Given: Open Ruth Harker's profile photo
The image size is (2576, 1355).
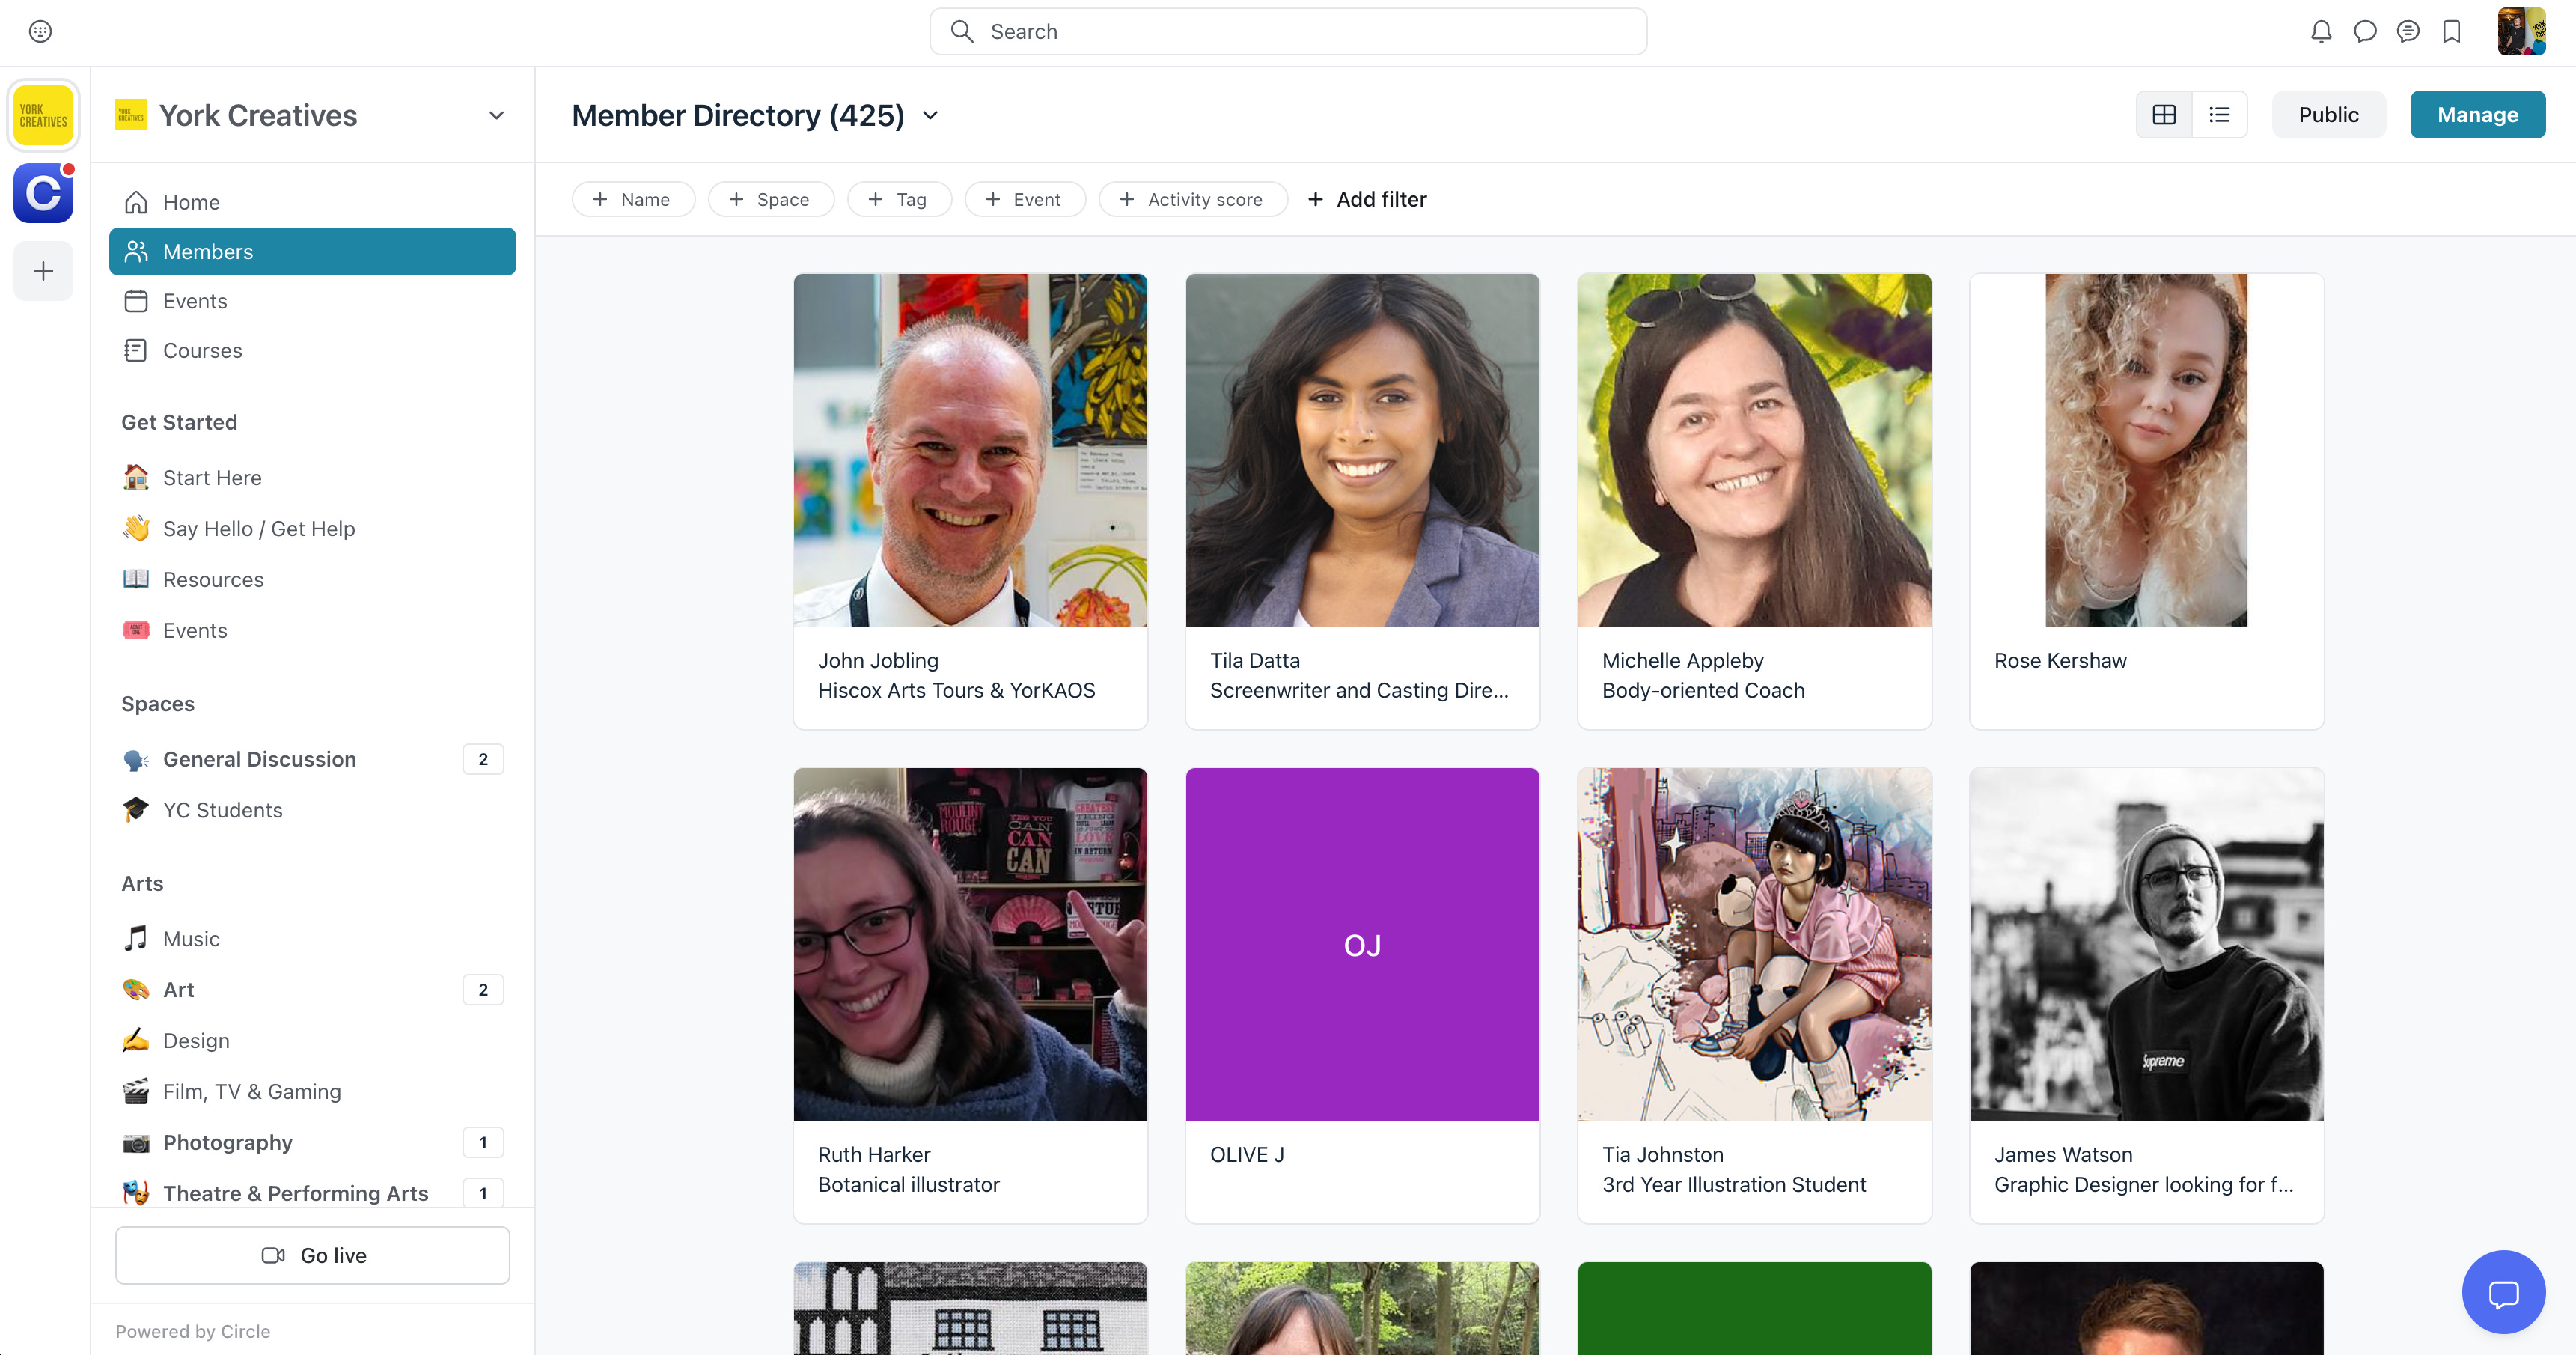Looking at the screenshot, I should [970, 945].
